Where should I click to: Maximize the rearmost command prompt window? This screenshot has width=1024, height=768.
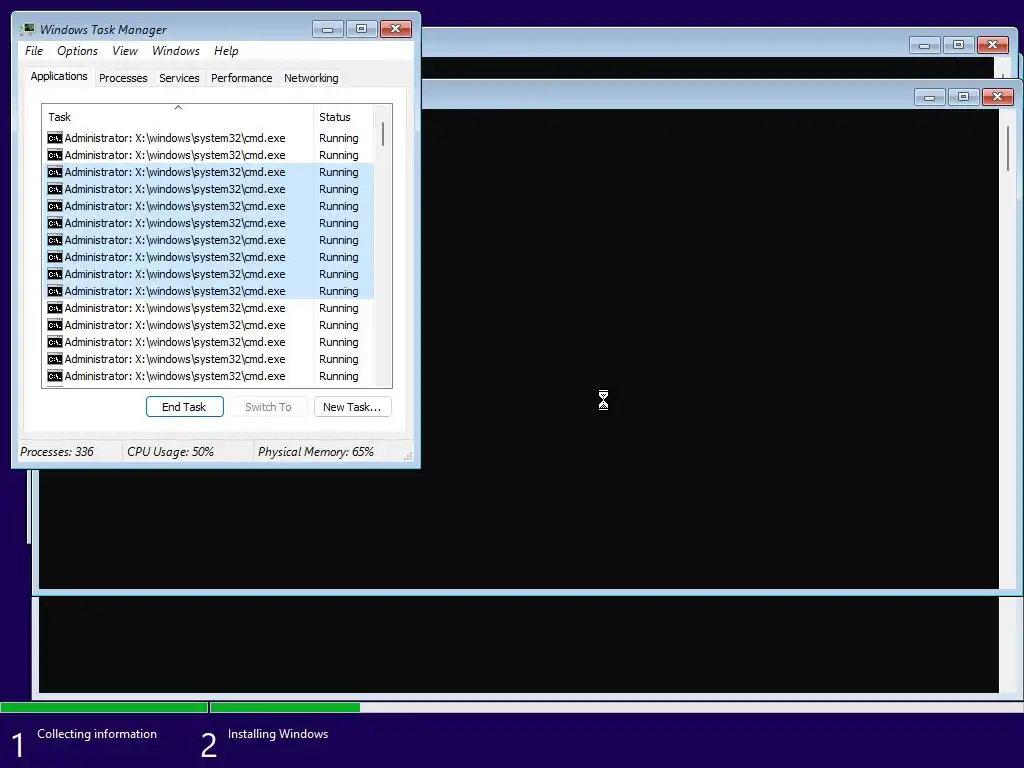pyautogui.click(x=959, y=45)
